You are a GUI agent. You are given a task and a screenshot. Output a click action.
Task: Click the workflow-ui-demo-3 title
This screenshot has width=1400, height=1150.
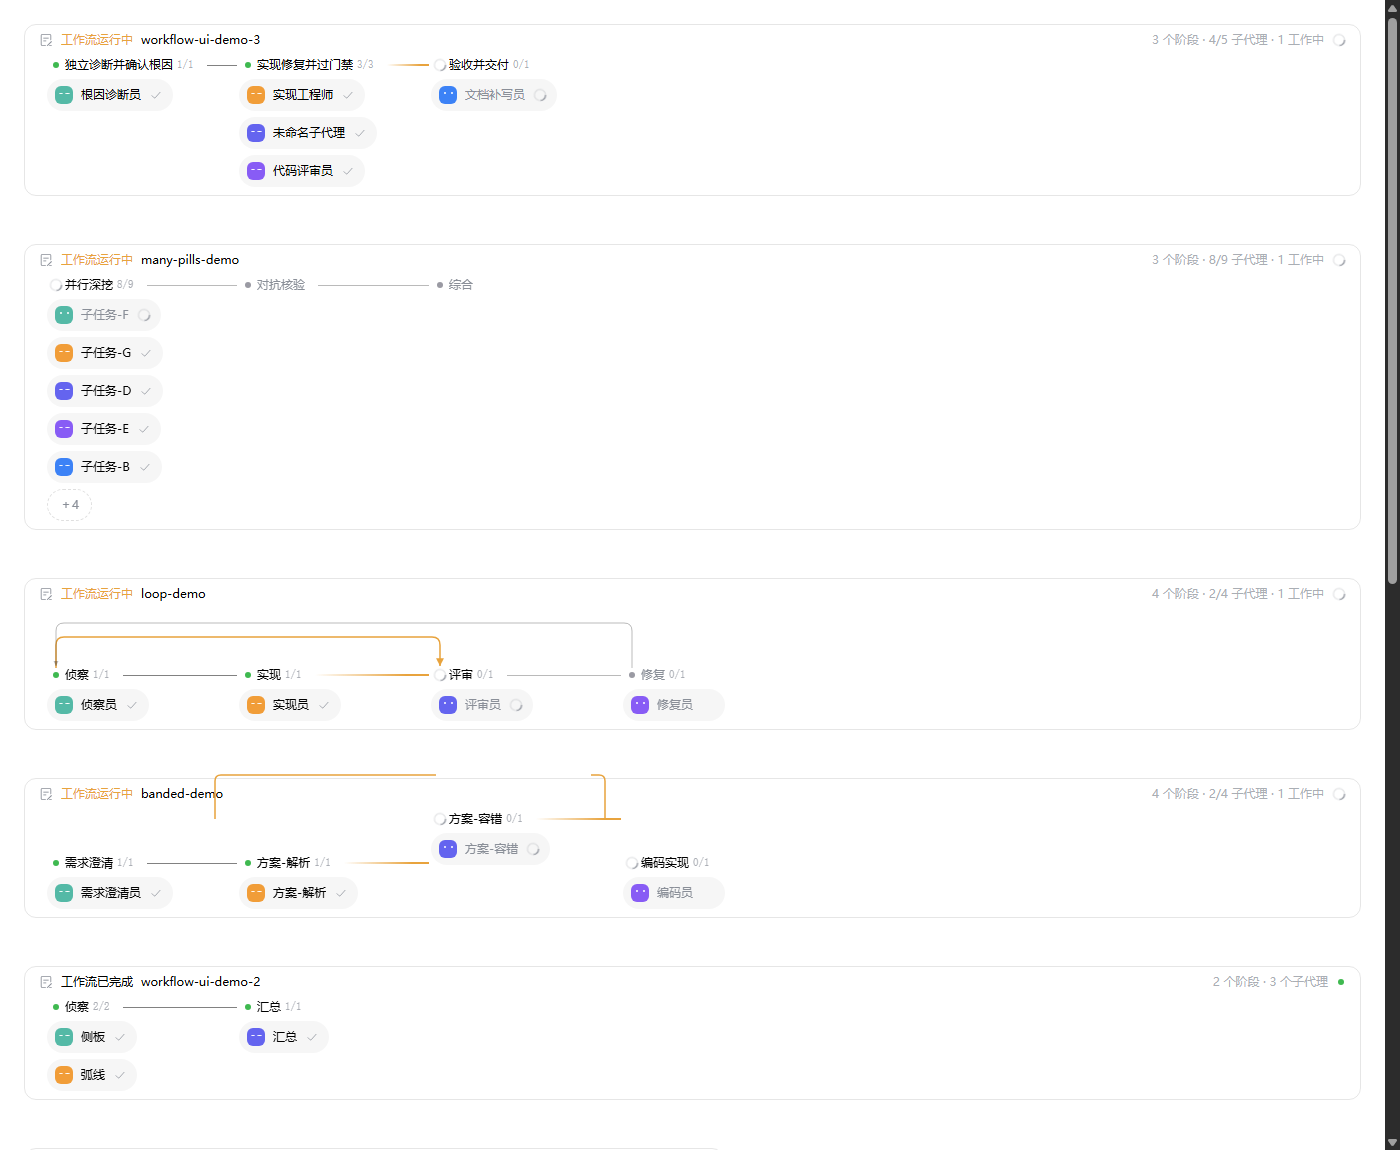[x=200, y=40]
